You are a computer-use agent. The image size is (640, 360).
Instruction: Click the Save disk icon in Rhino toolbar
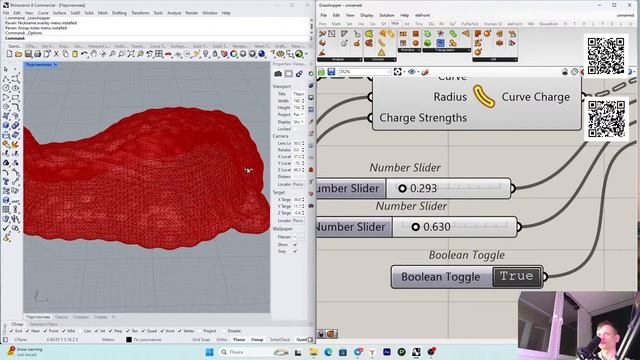click(x=28, y=54)
